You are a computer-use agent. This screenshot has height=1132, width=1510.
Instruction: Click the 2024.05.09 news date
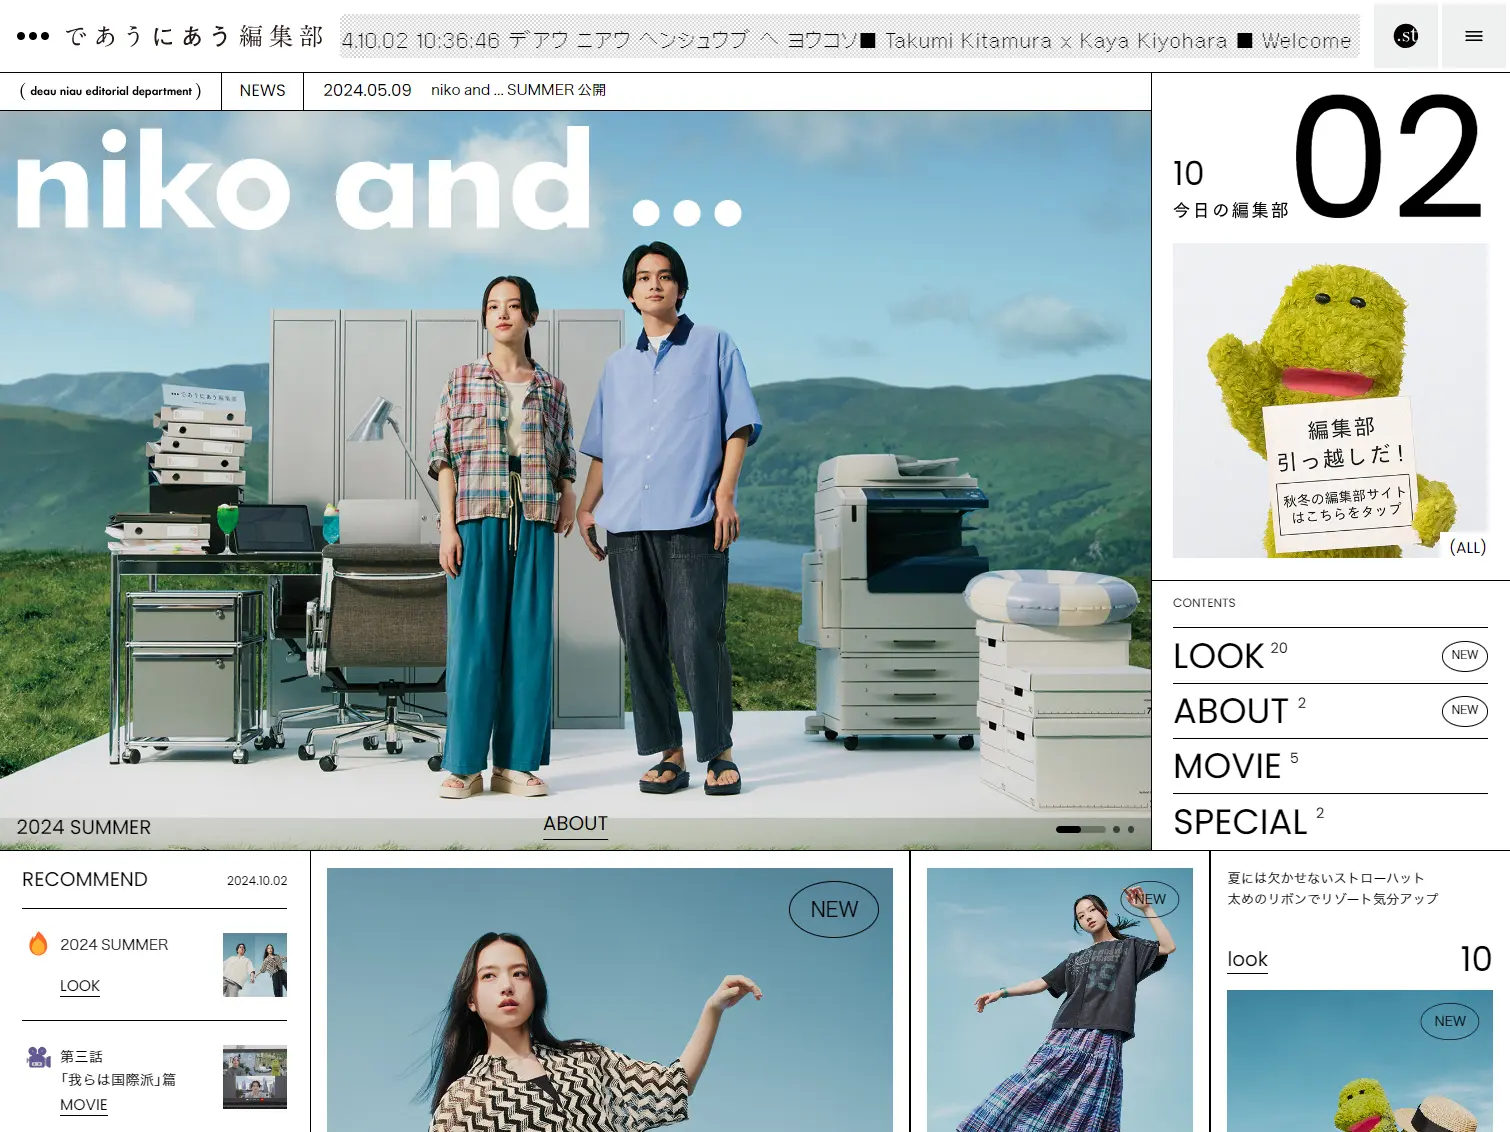tap(367, 90)
